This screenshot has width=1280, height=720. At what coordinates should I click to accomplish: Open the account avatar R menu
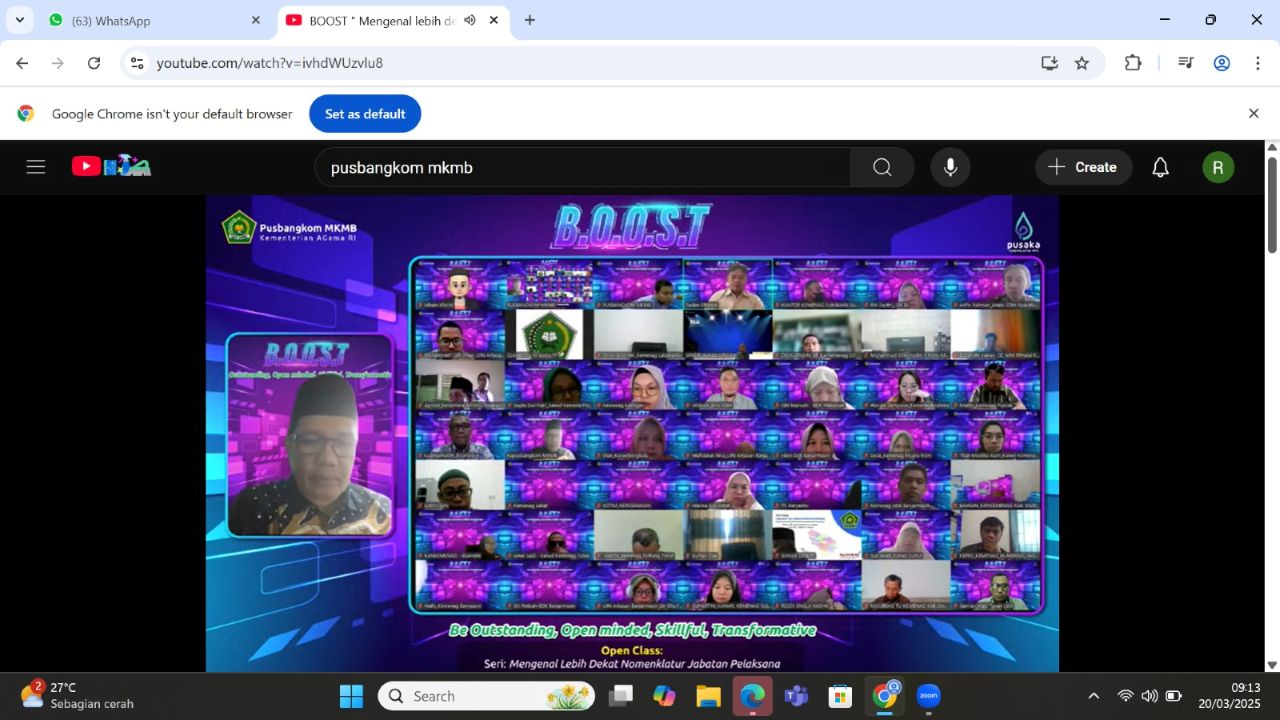[1218, 167]
